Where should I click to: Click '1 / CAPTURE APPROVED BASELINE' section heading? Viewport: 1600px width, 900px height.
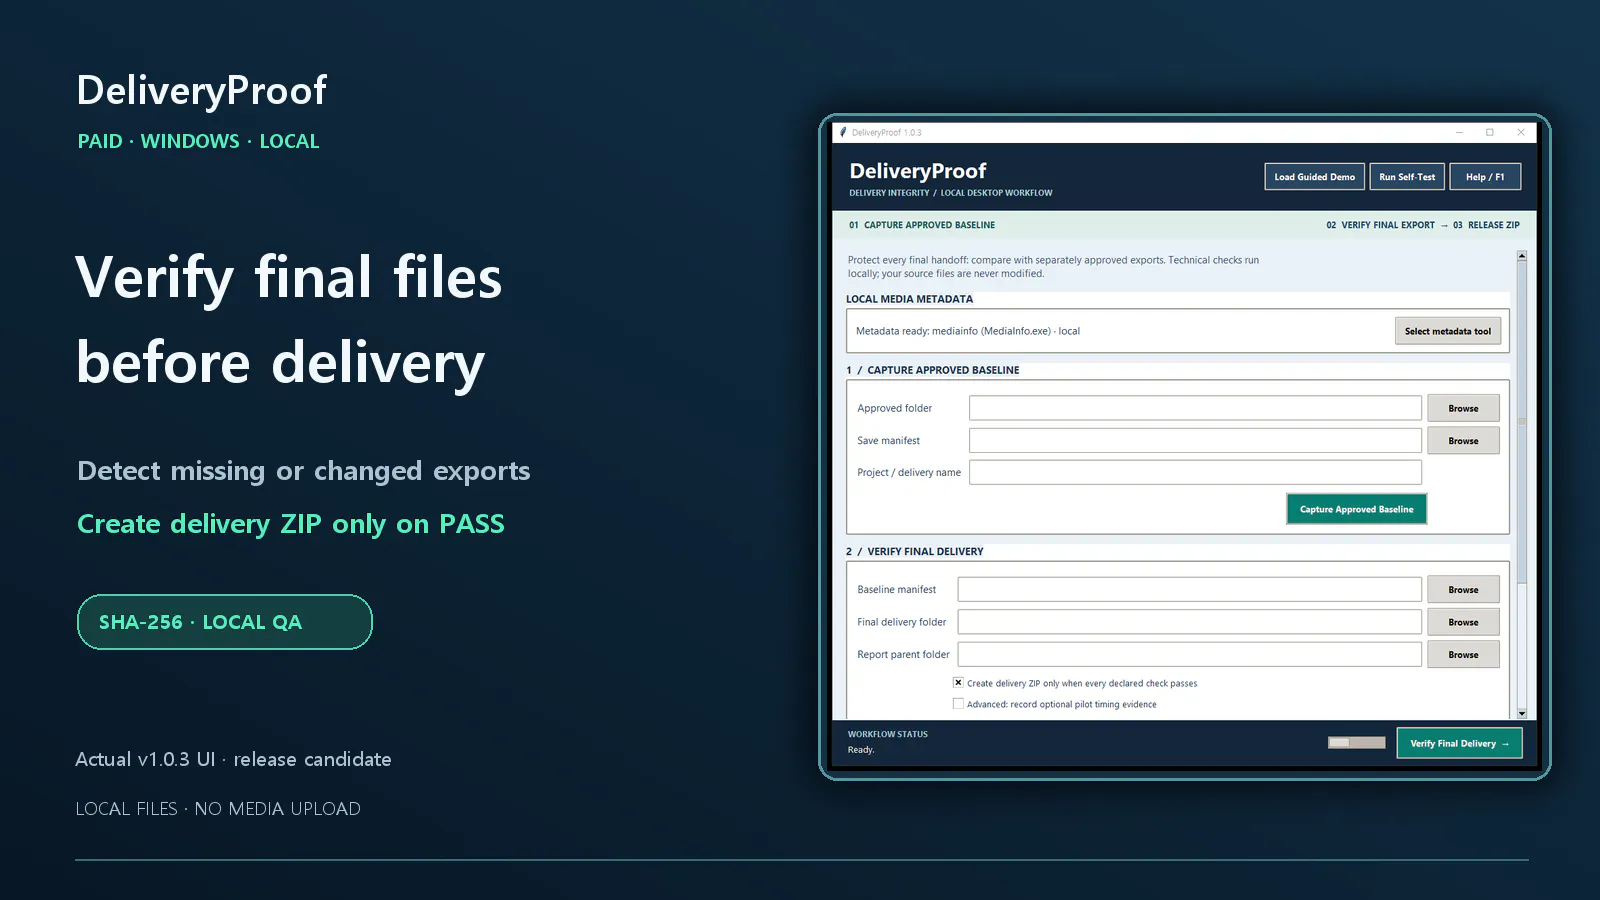pyautogui.click(x=933, y=370)
